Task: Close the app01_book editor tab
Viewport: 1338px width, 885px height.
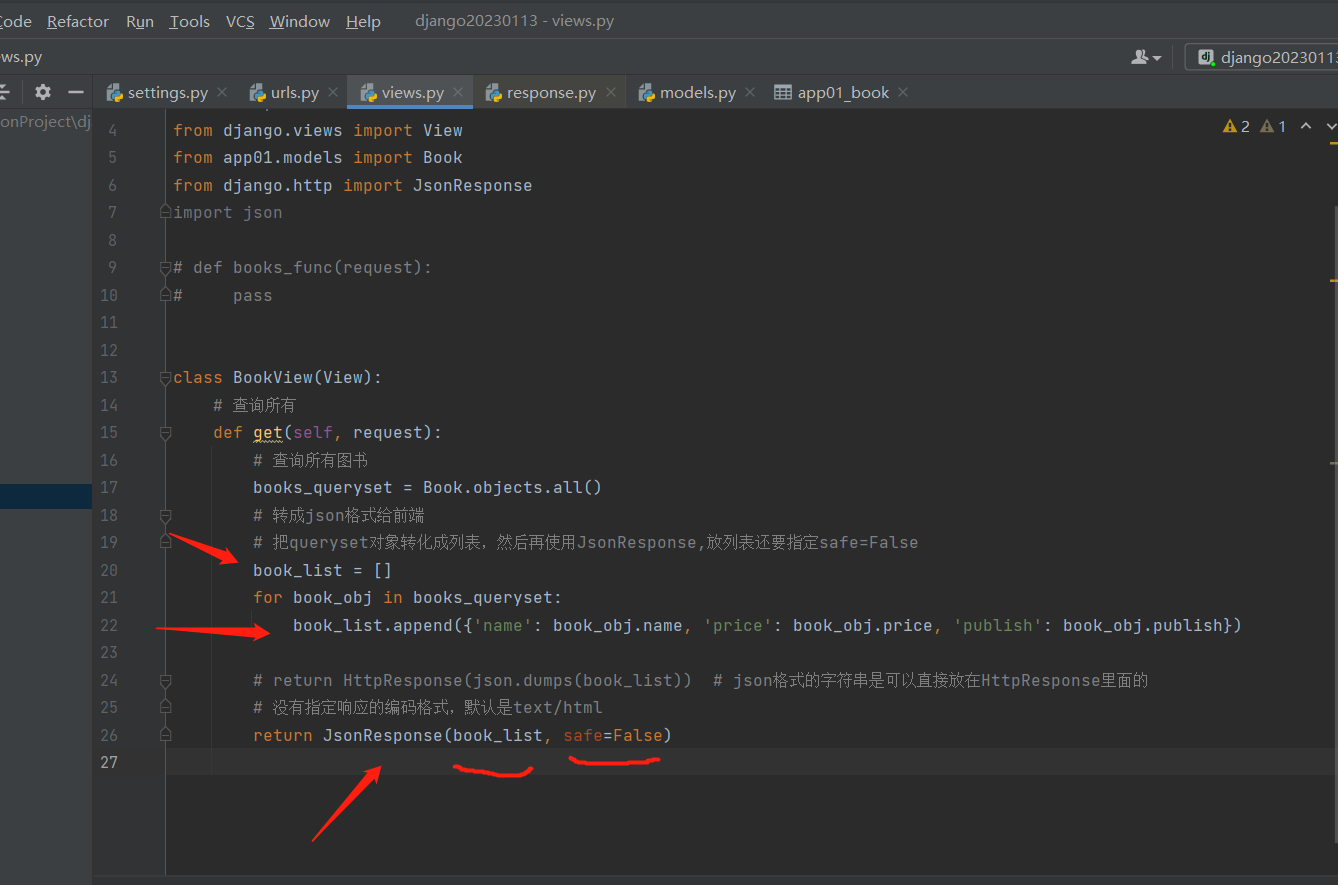Action: point(903,92)
